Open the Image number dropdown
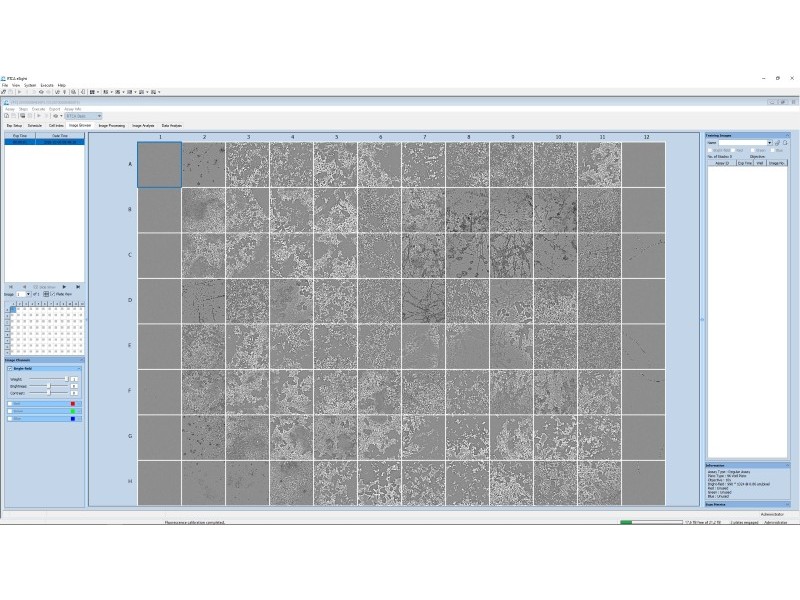 29,294
